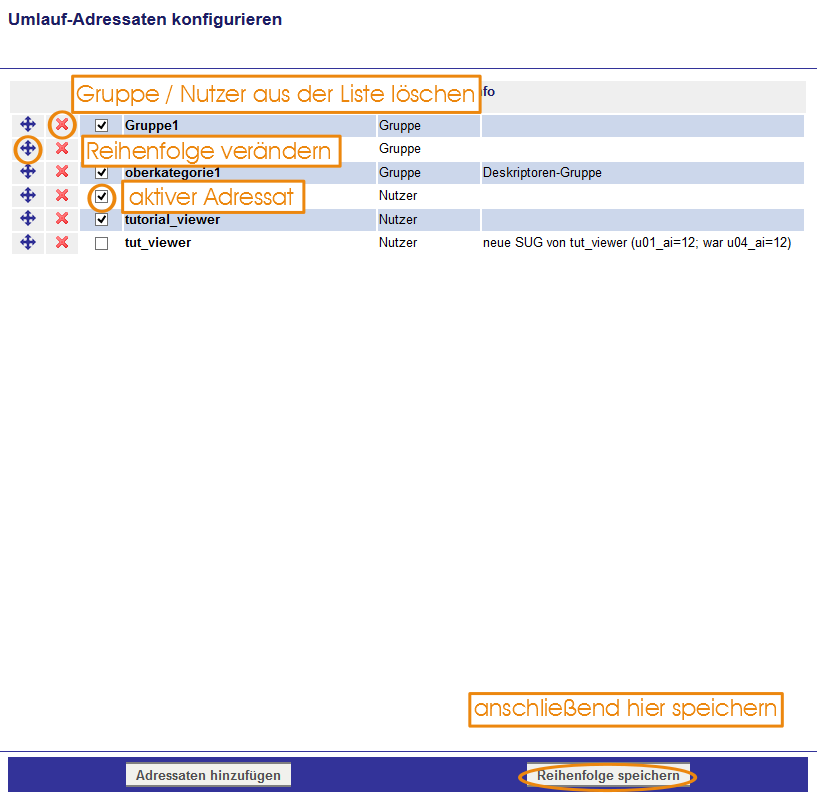This screenshot has height=801, width=817.
Task: Click move handle of row below Gruppe1
Action: [x=28, y=149]
